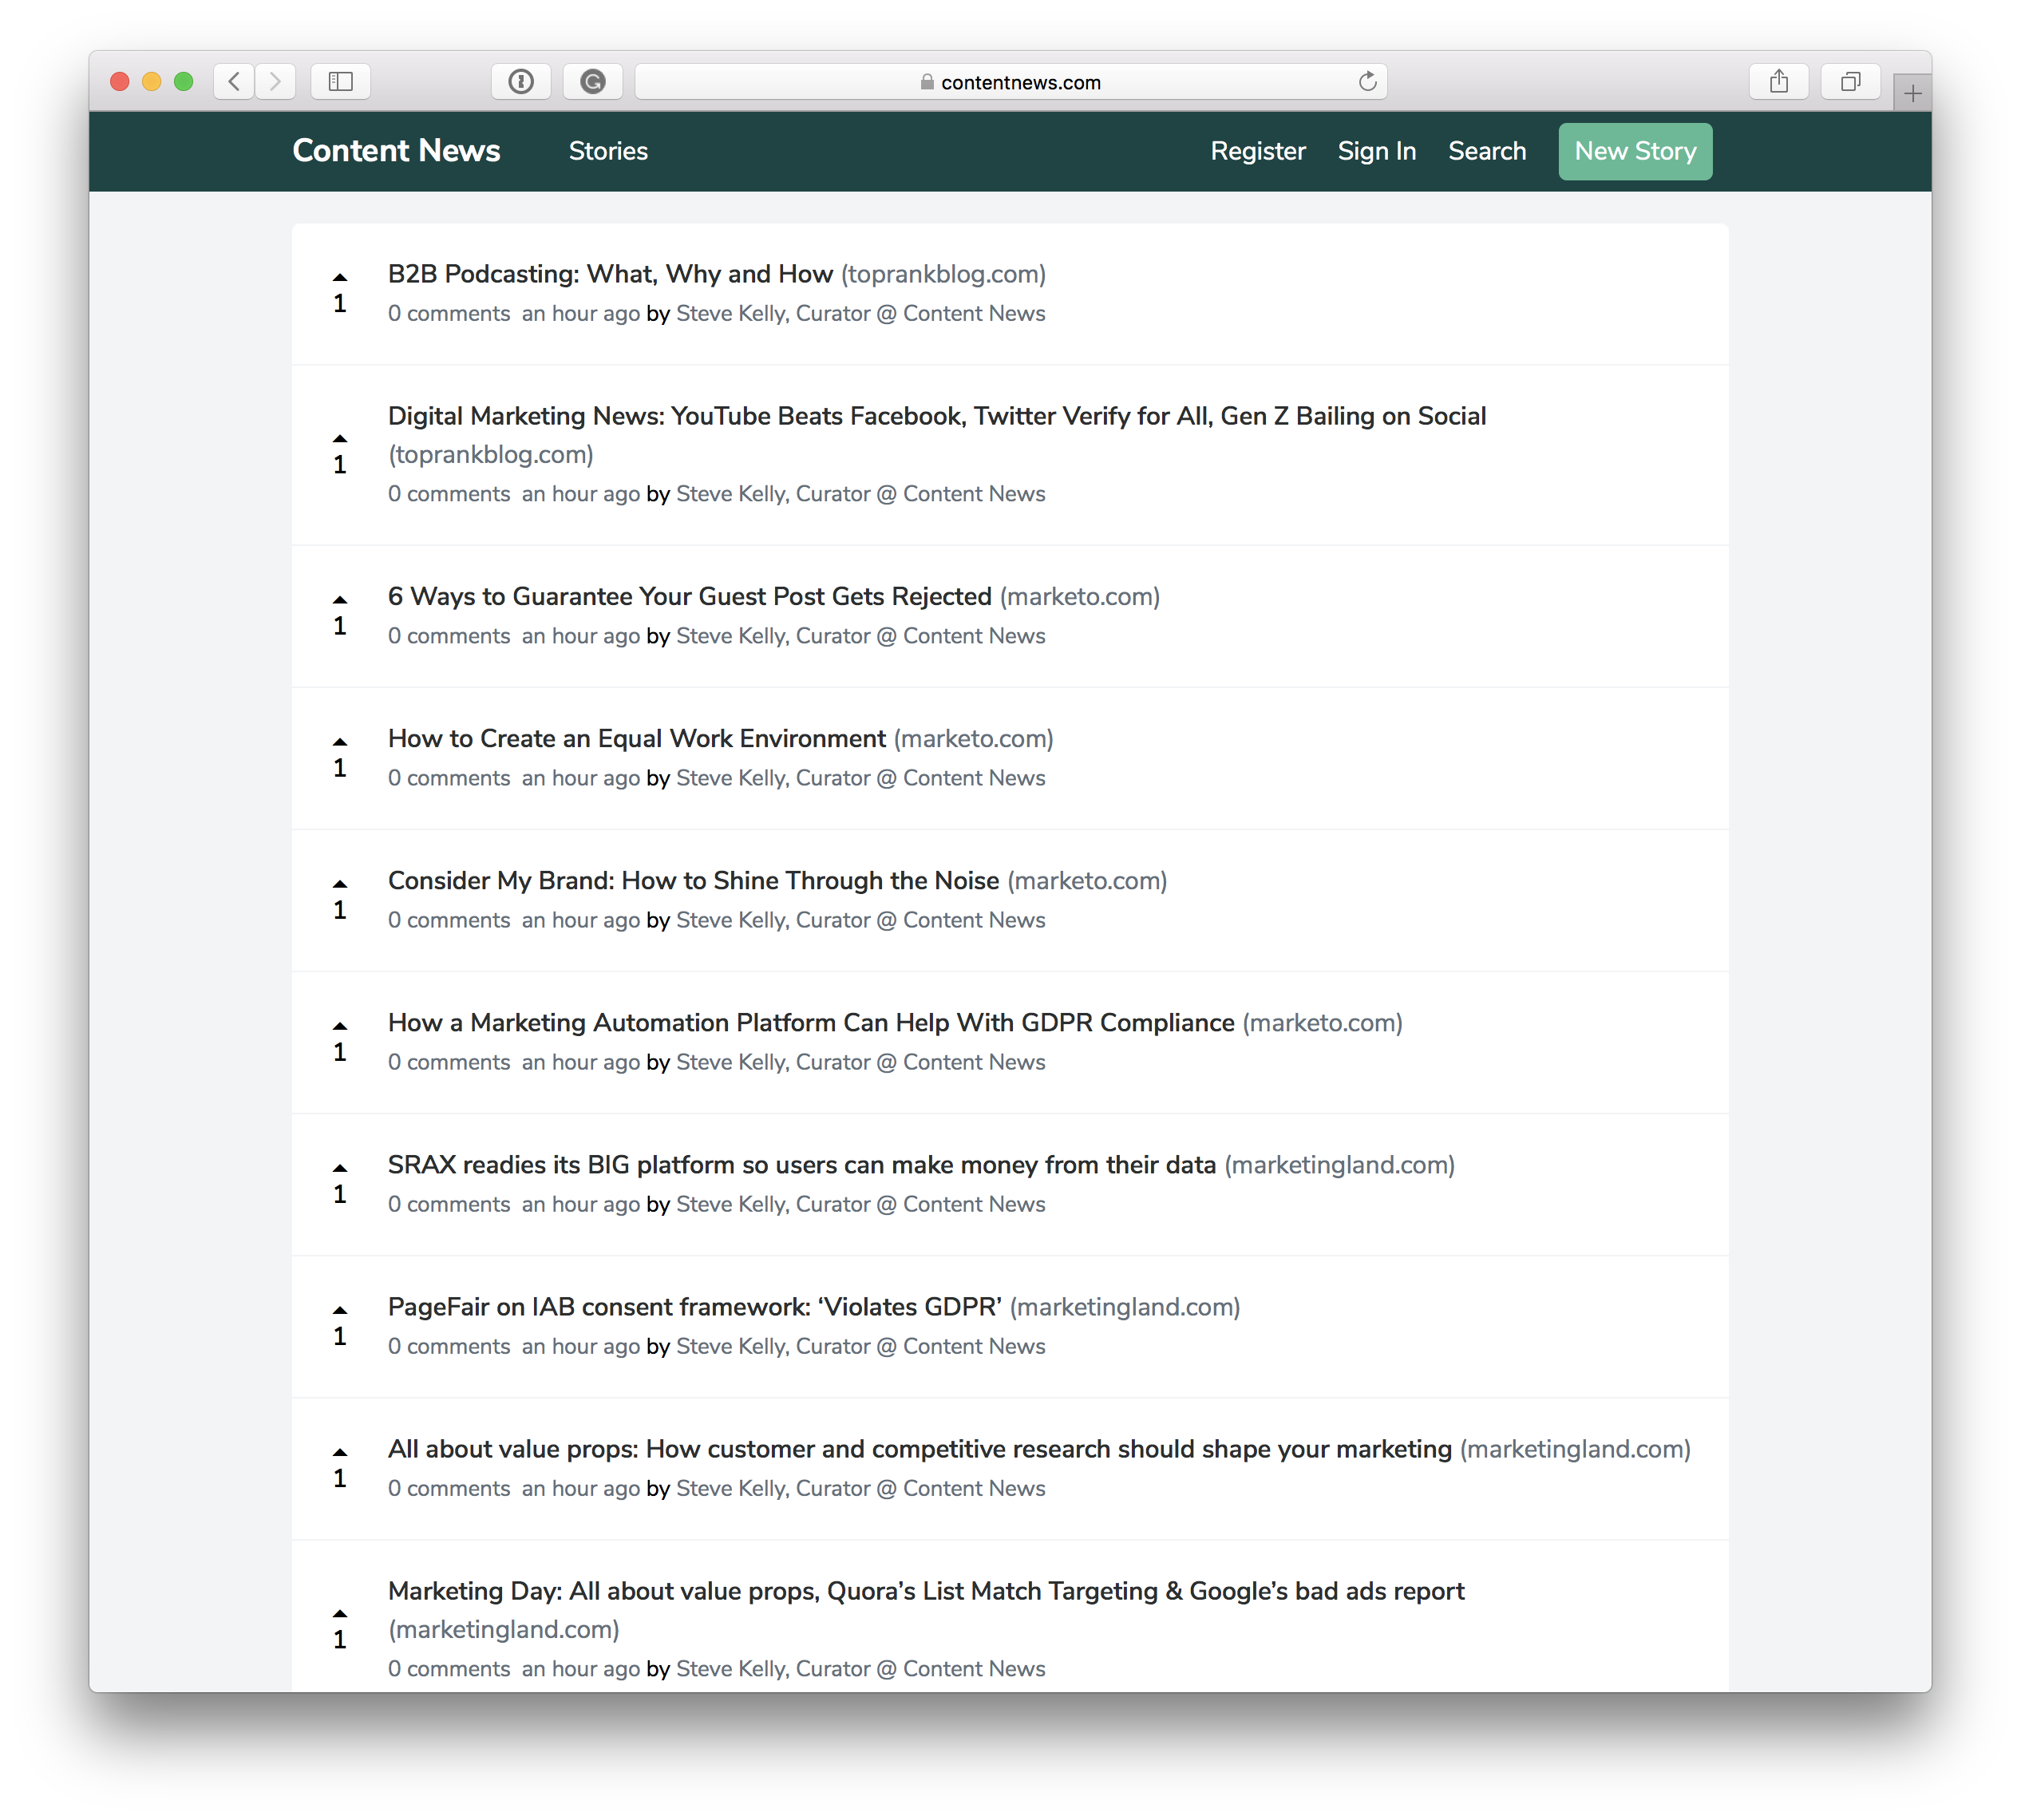Show all open tabs overview
Screen dimensions: 2021x1820
coord(1850,82)
